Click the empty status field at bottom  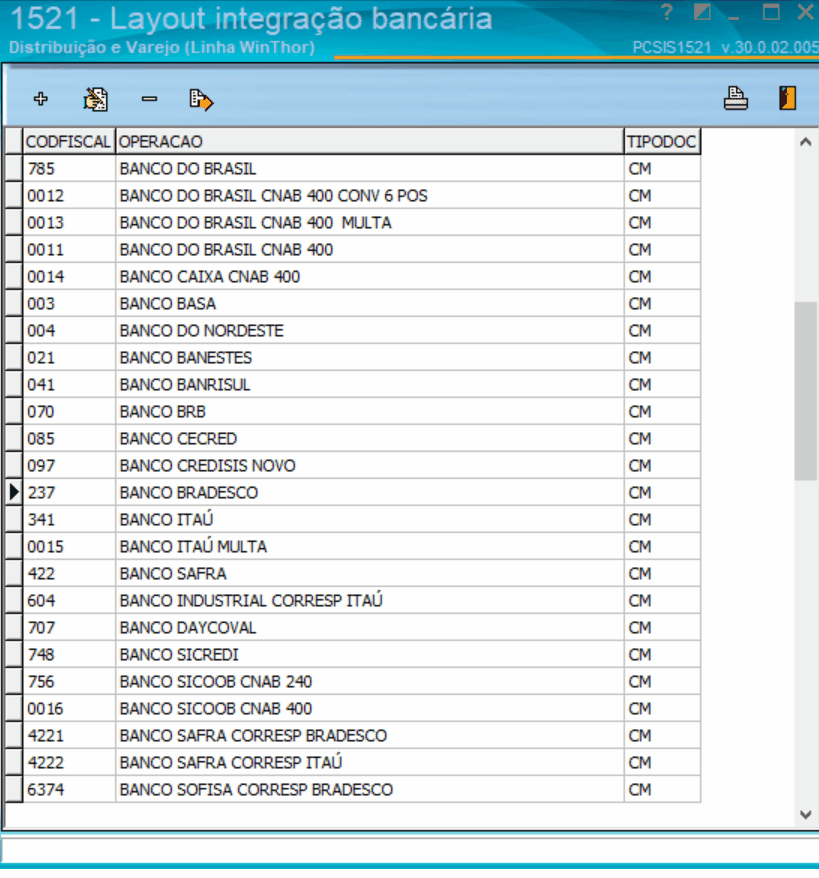point(409,851)
